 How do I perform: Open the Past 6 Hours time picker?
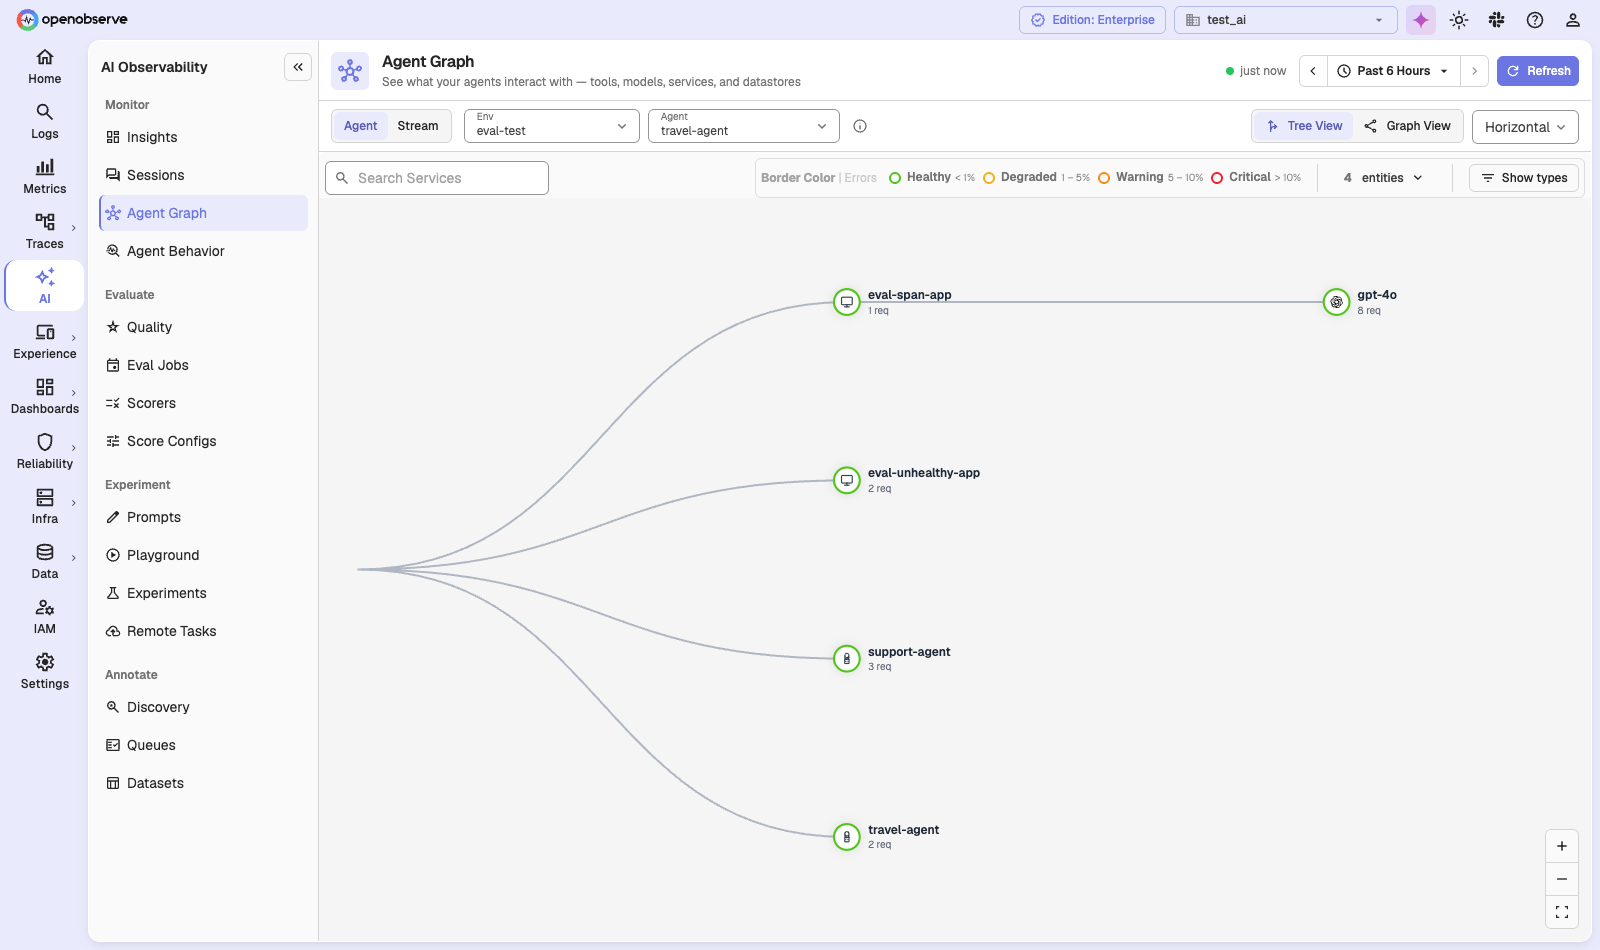(1394, 71)
